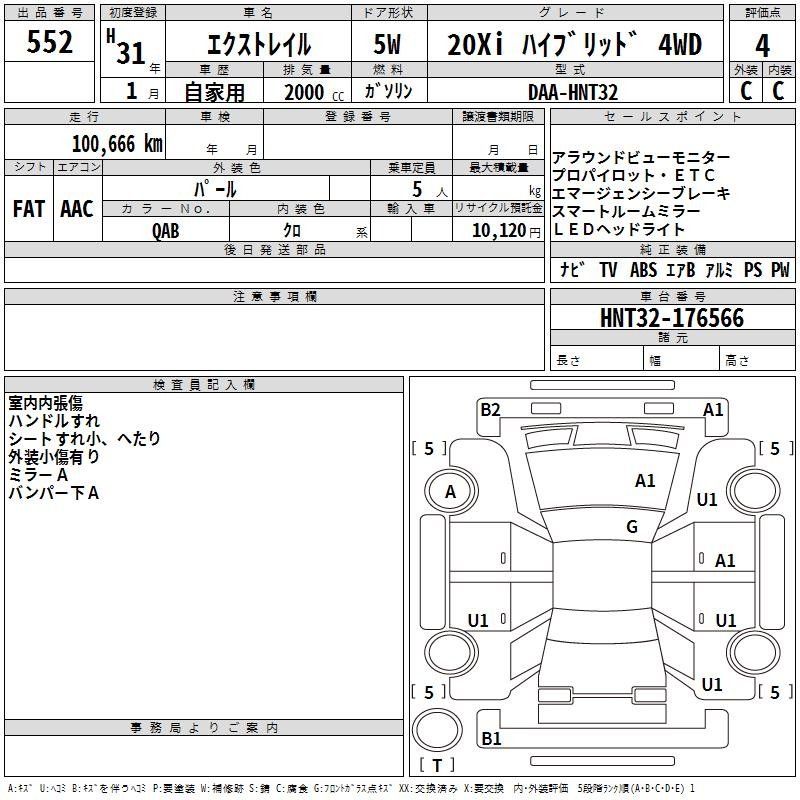Select the color number QAB field
Viewport: 800px width, 800px height.
166,230
